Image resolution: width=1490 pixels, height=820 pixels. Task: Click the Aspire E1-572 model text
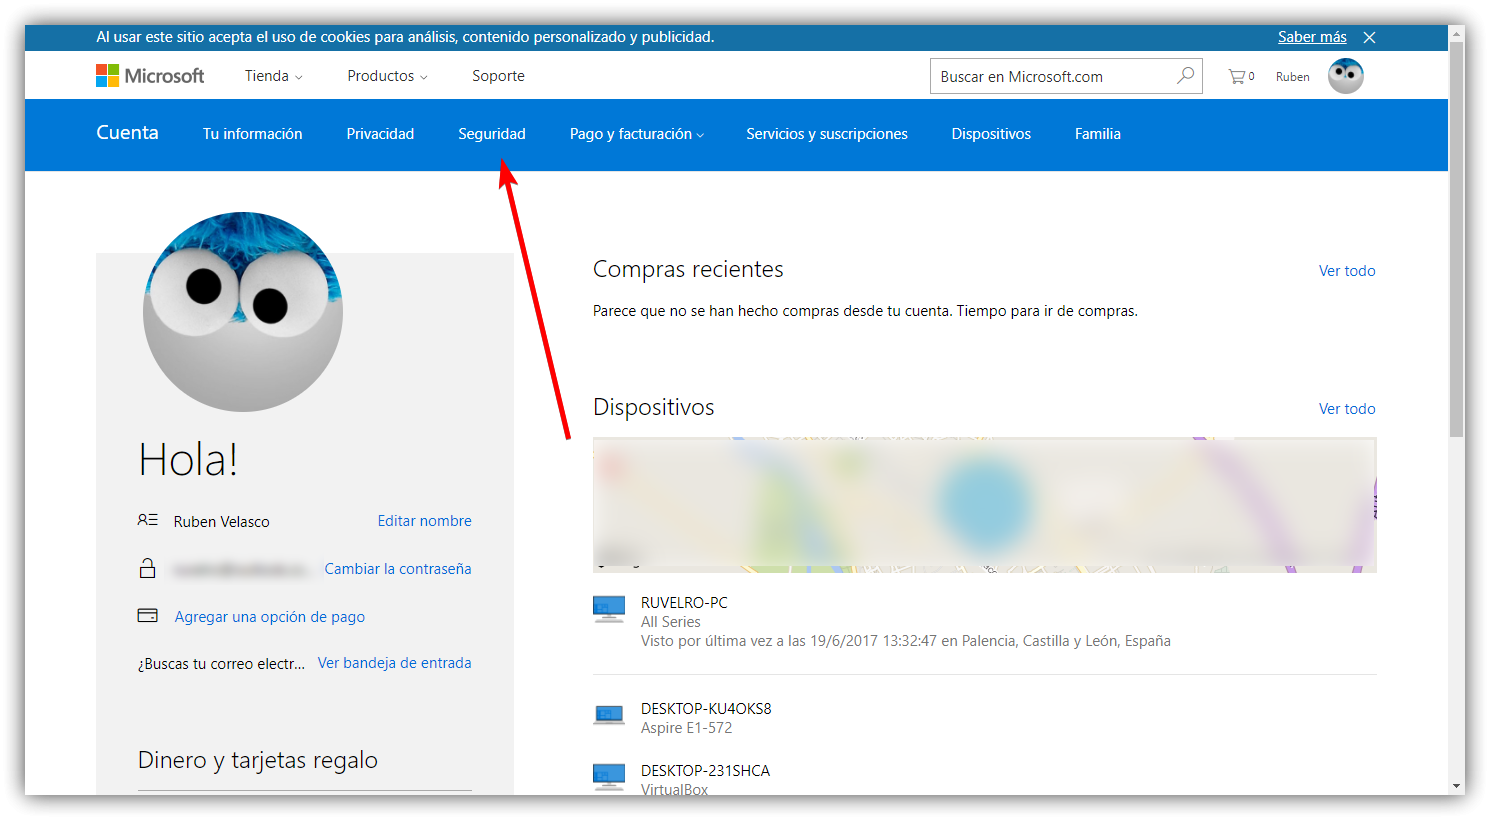coord(686,728)
